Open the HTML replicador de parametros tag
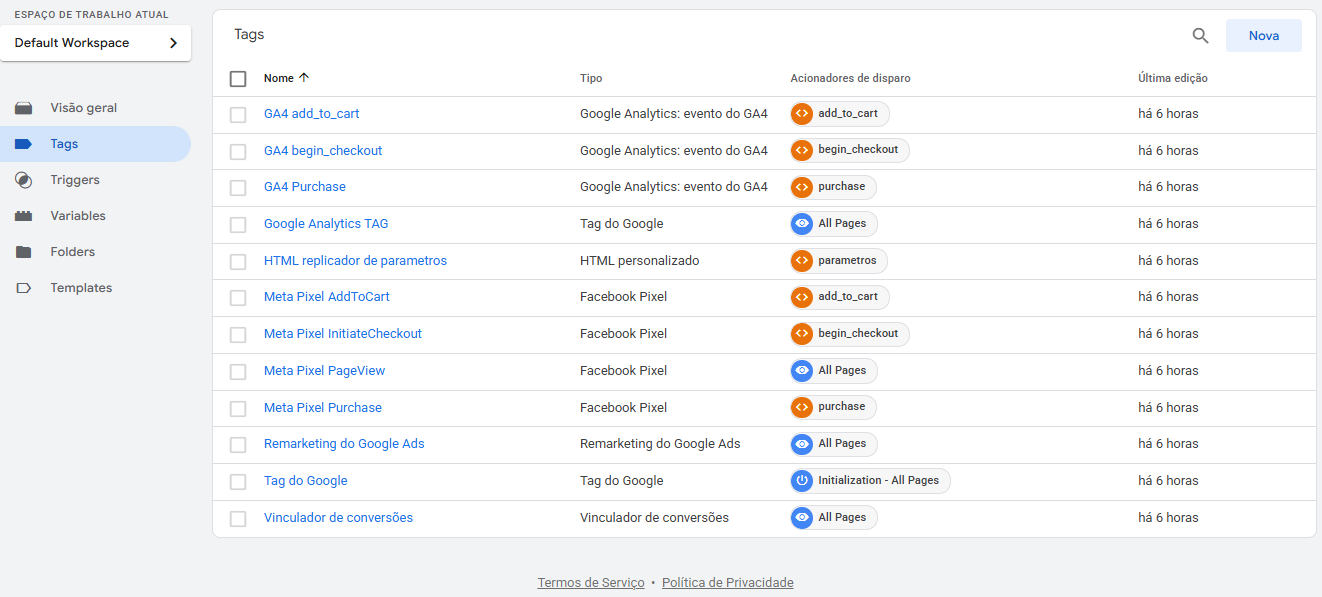 pyautogui.click(x=355, y=261)
